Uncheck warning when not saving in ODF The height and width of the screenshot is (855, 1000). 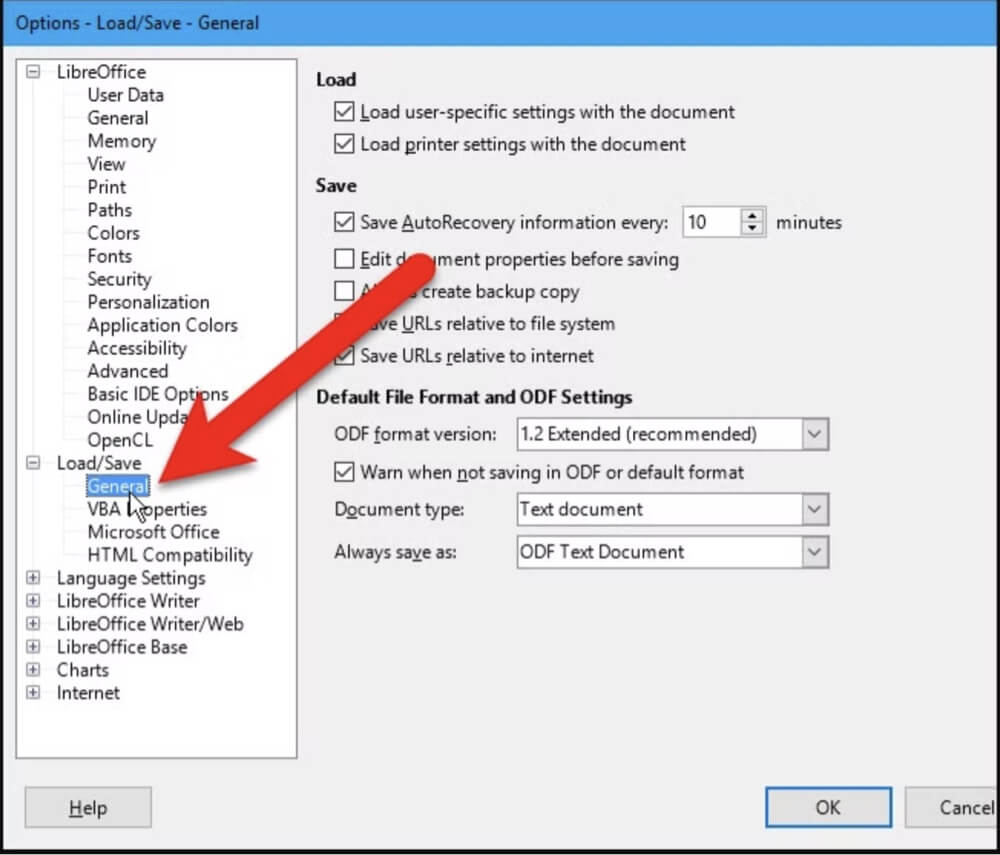[345, 472]
